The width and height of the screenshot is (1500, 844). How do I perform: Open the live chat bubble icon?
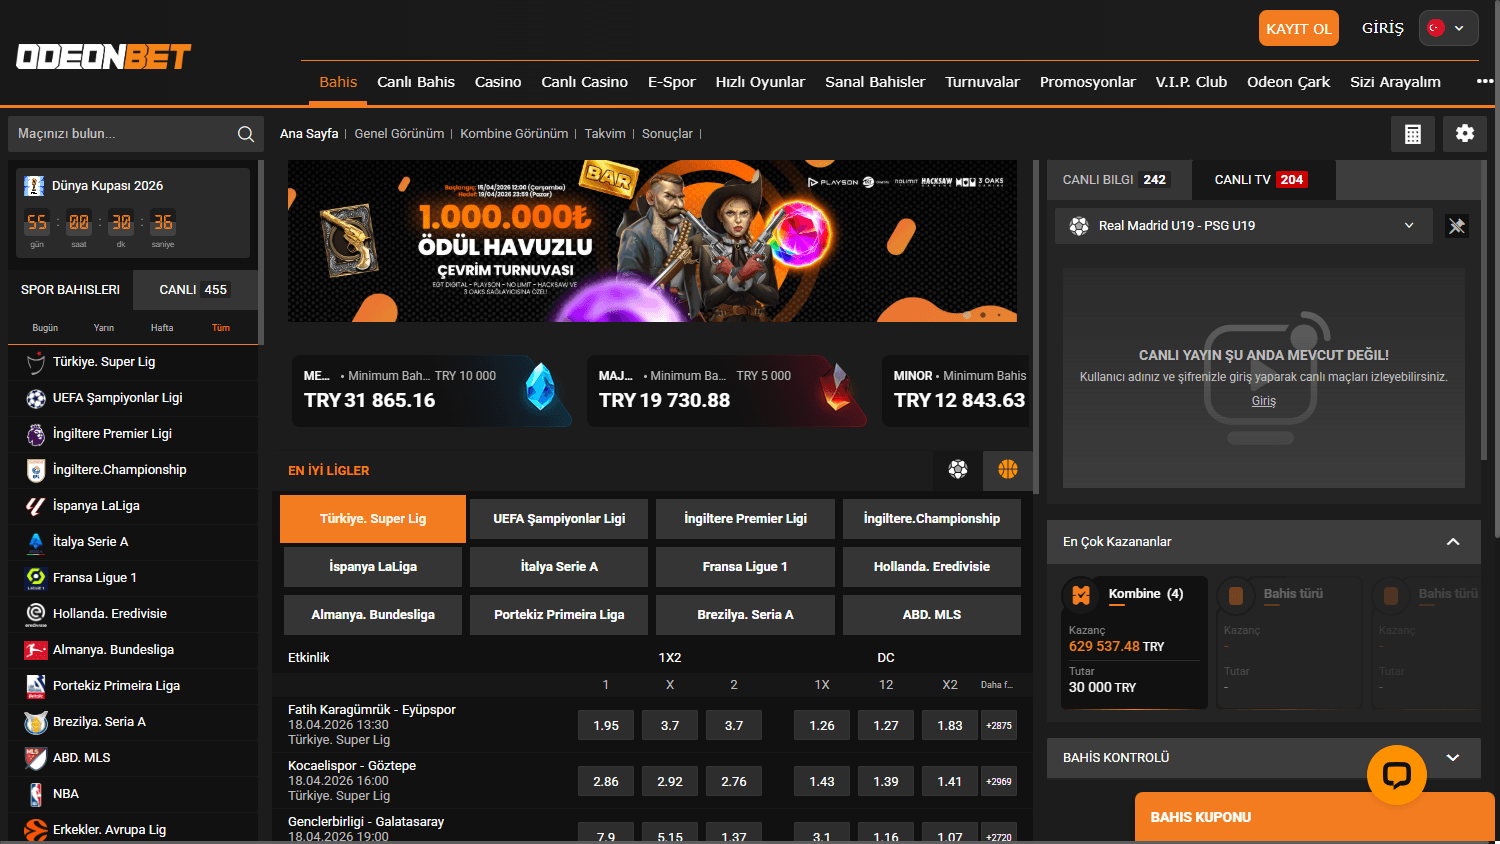pyautogui.click(x=1397, y=775)
